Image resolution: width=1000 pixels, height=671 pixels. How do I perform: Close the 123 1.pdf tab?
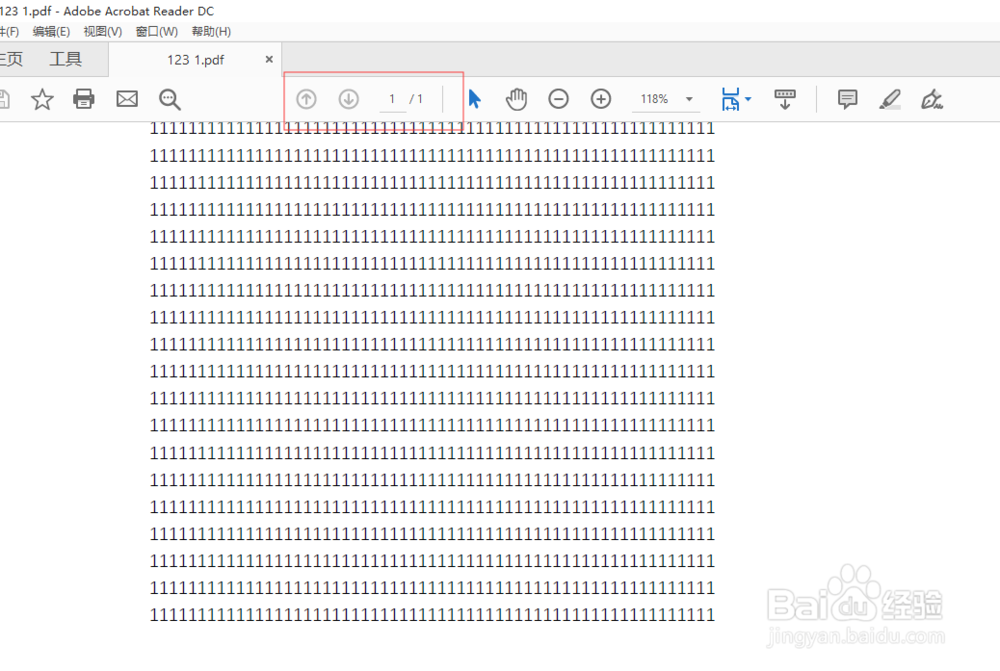pyautogui.click(x=269, y=59)
